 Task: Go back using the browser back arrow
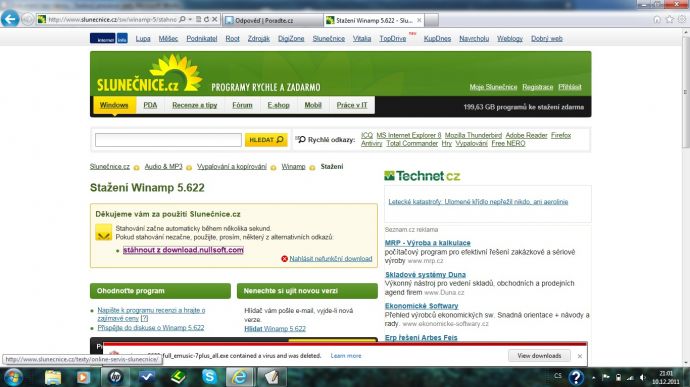(10, 19)
